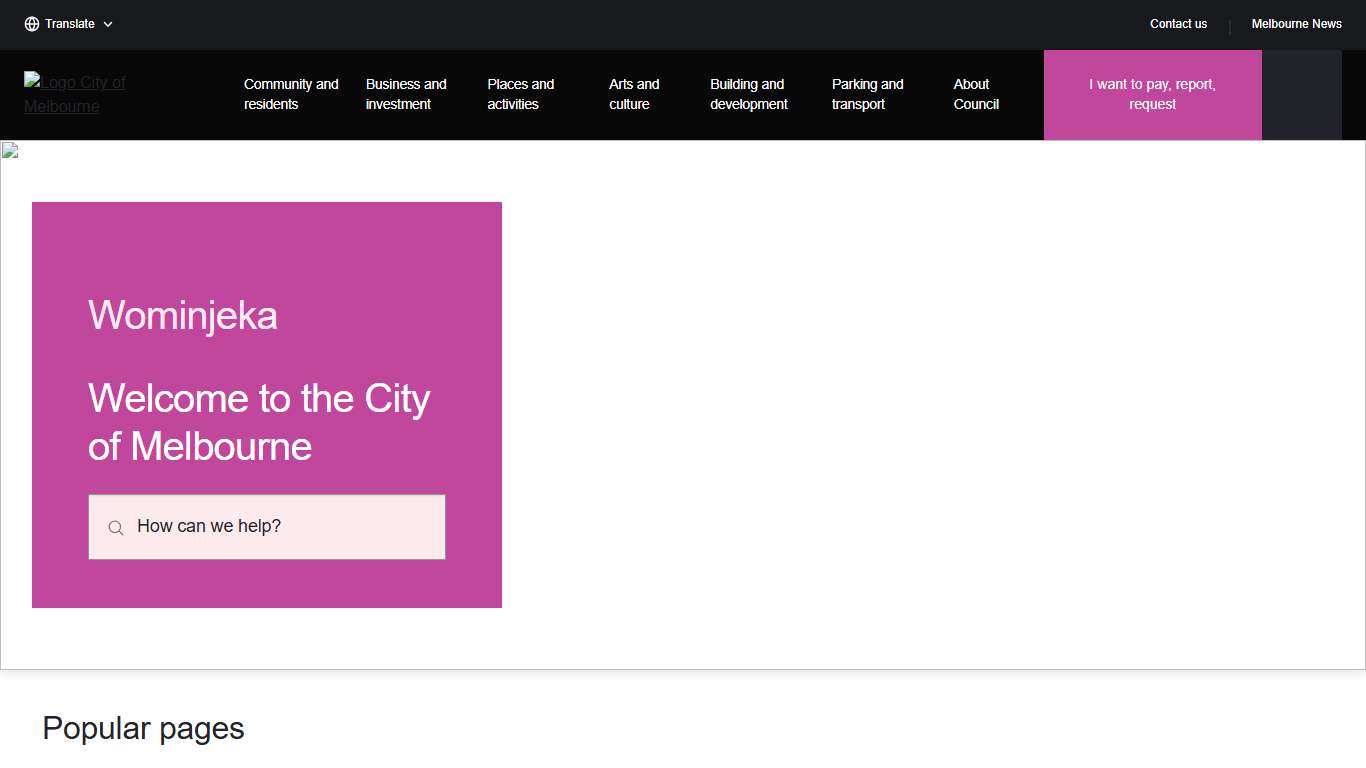Click the dark search panel right of the pink button
The width and height of the screenshot is (1366, 768).
click(x=1301, y=95)
